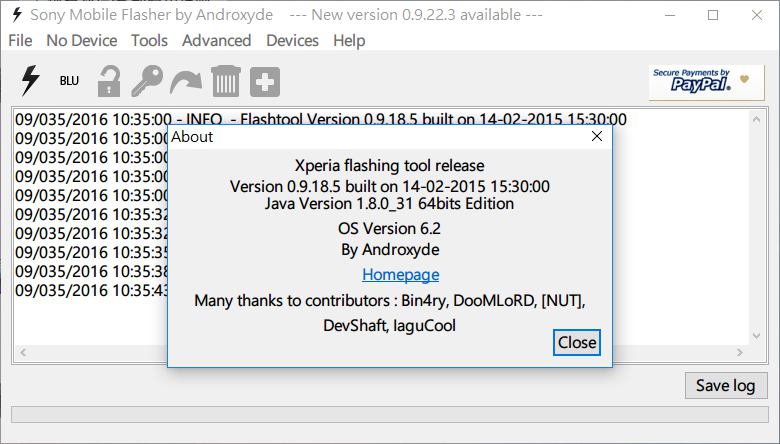The width and height of the screenshot is (780, 444).
Task: Click the title bar lightning app icon
Action: click(16, 15)
